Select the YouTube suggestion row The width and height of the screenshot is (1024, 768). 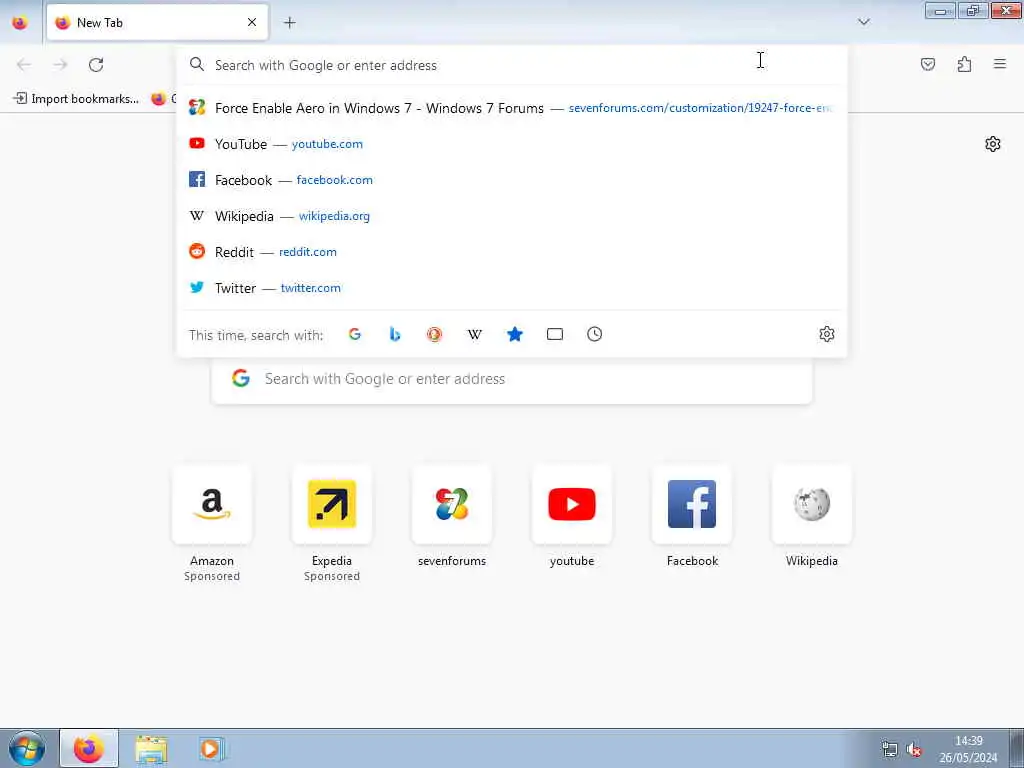click(x=512, y=144)
